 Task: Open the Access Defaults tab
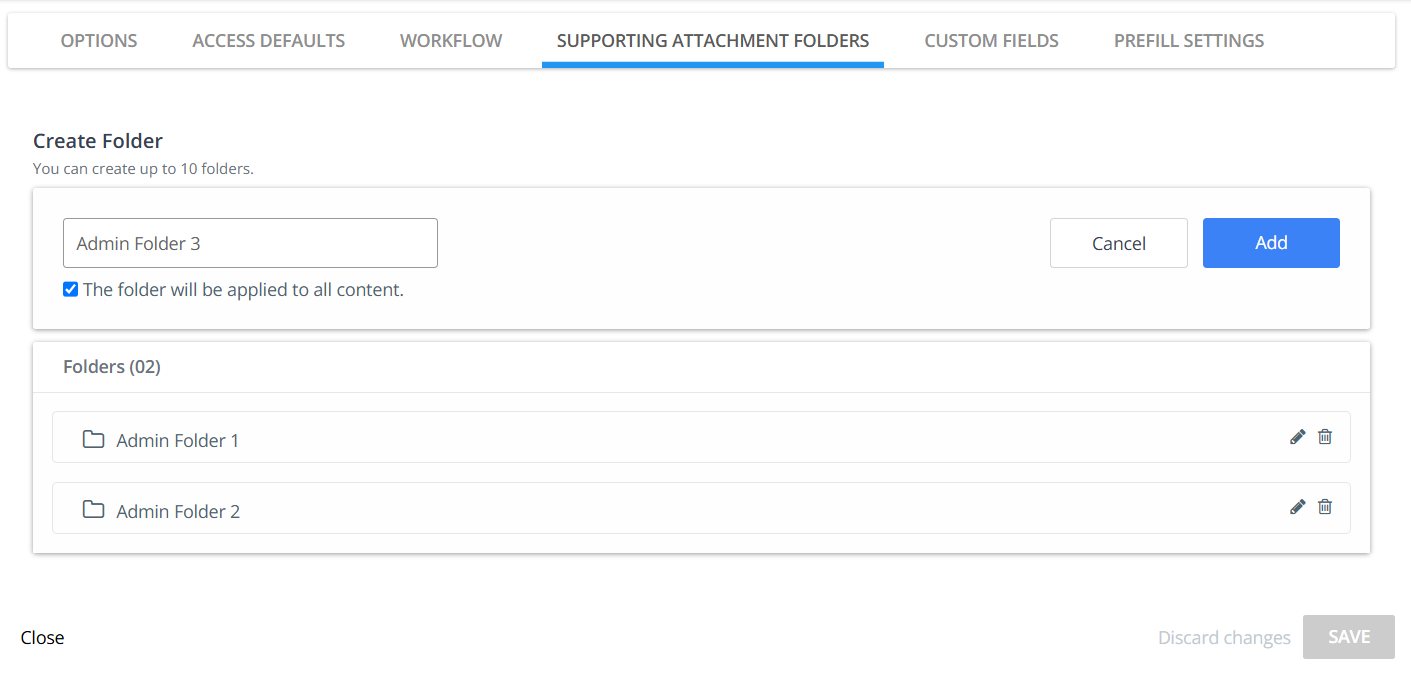point(268,41)
